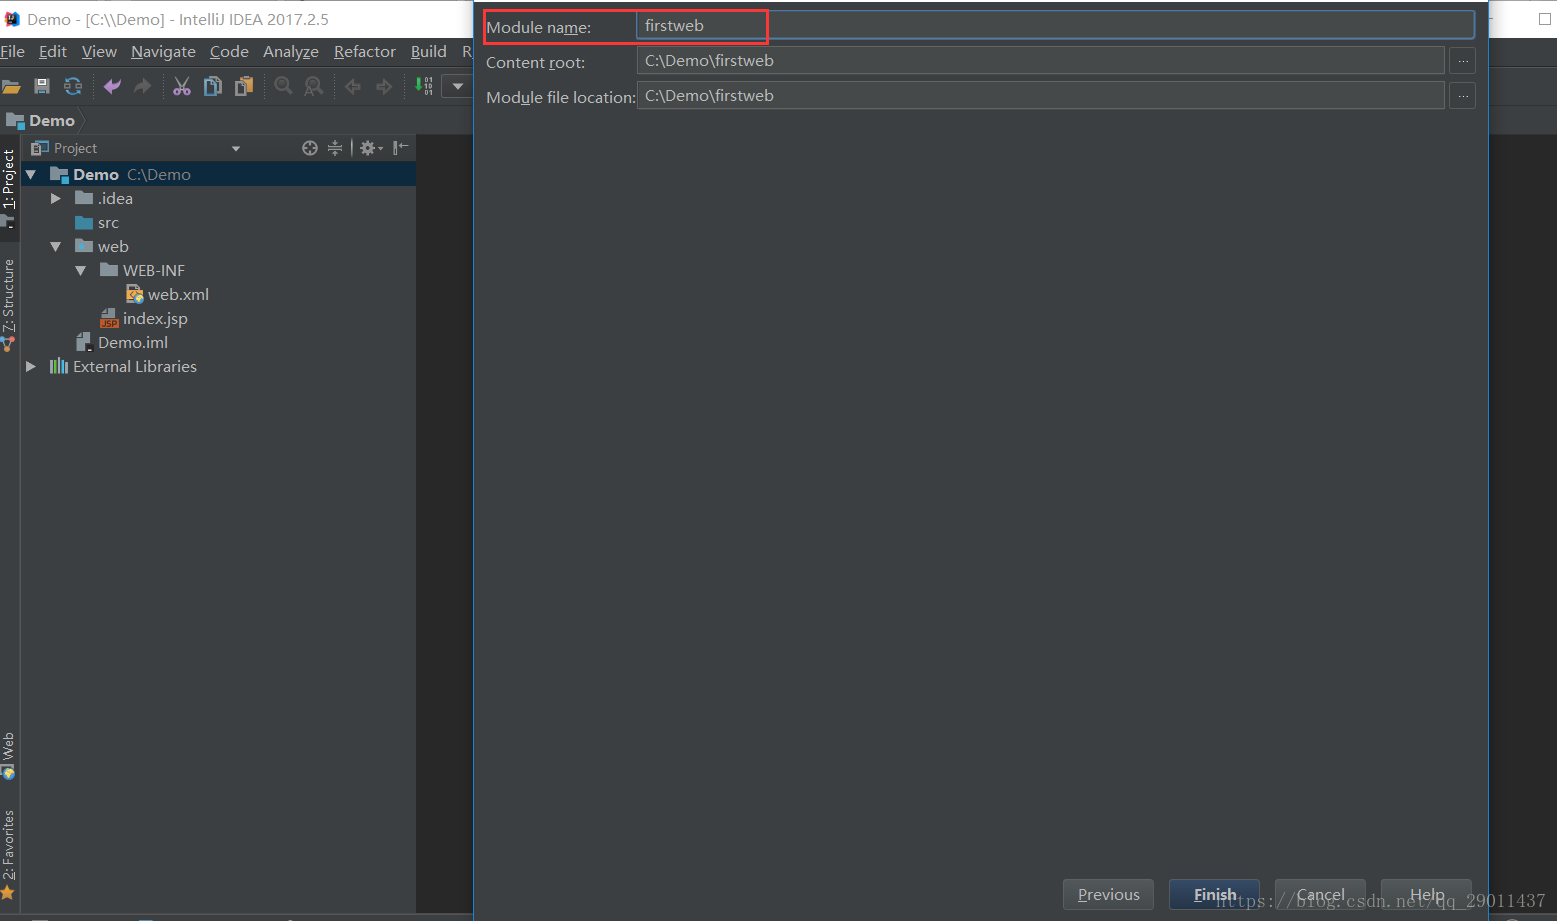1557x921 pixels.
Task: Hide the Project tool window
Action: (x=401, y=148)
